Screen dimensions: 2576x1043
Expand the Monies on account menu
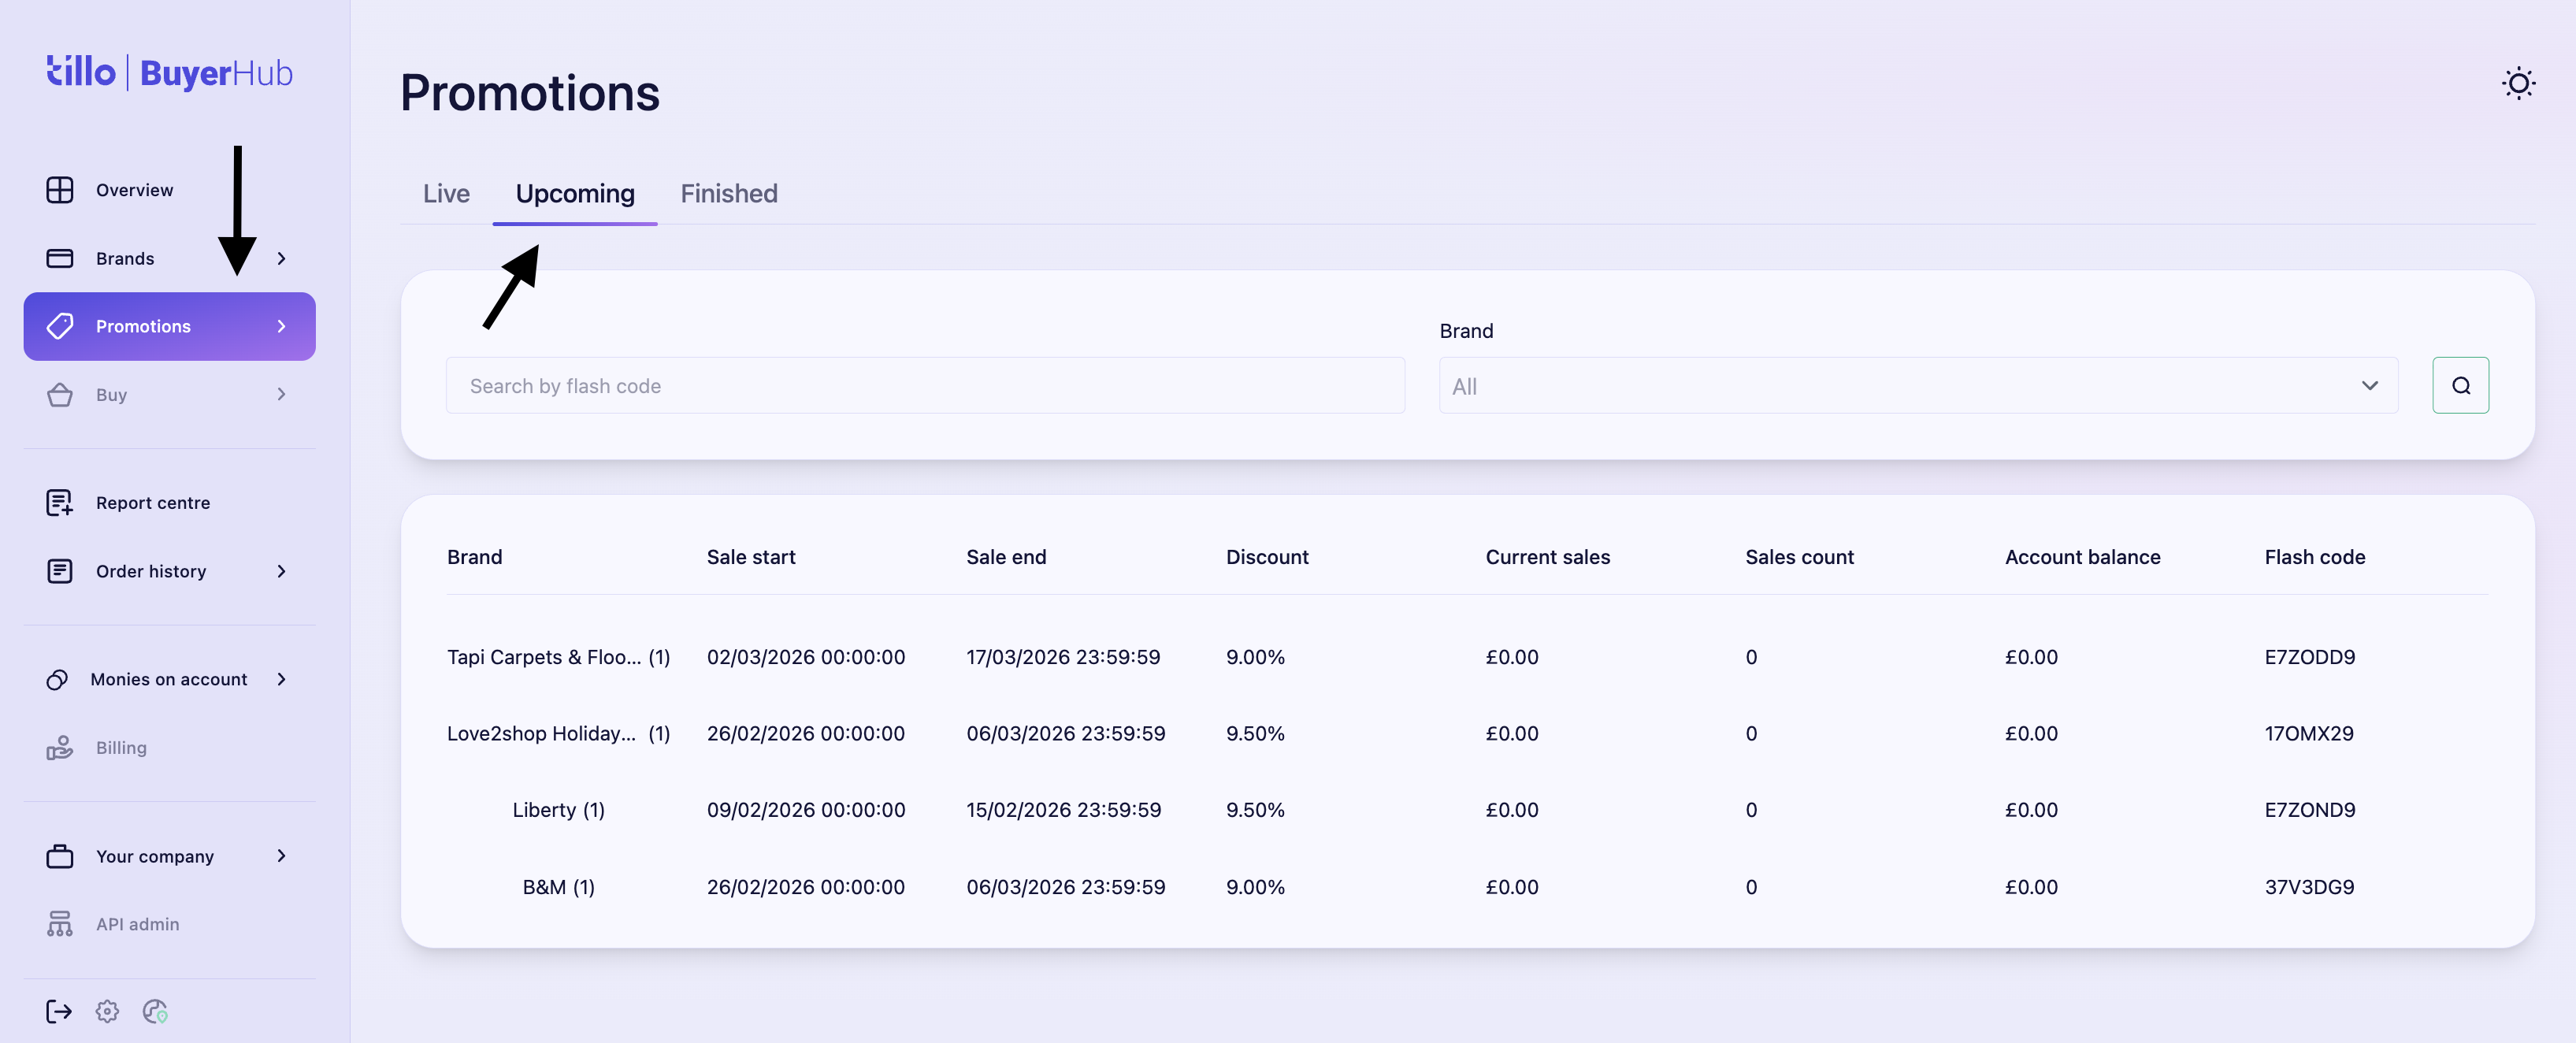[x=281, y=679]
